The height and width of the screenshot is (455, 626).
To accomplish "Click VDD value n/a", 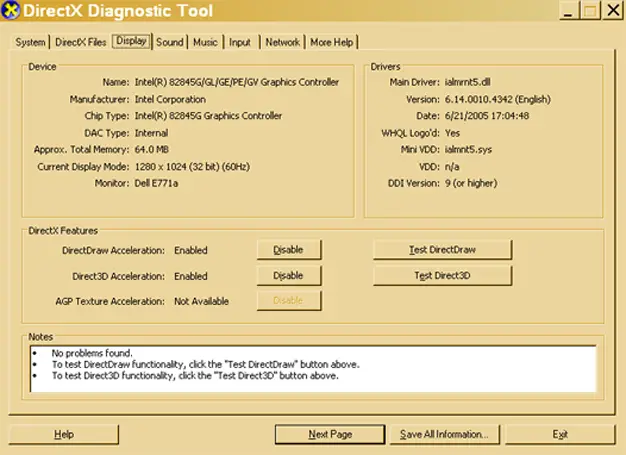I will (452, 166).
